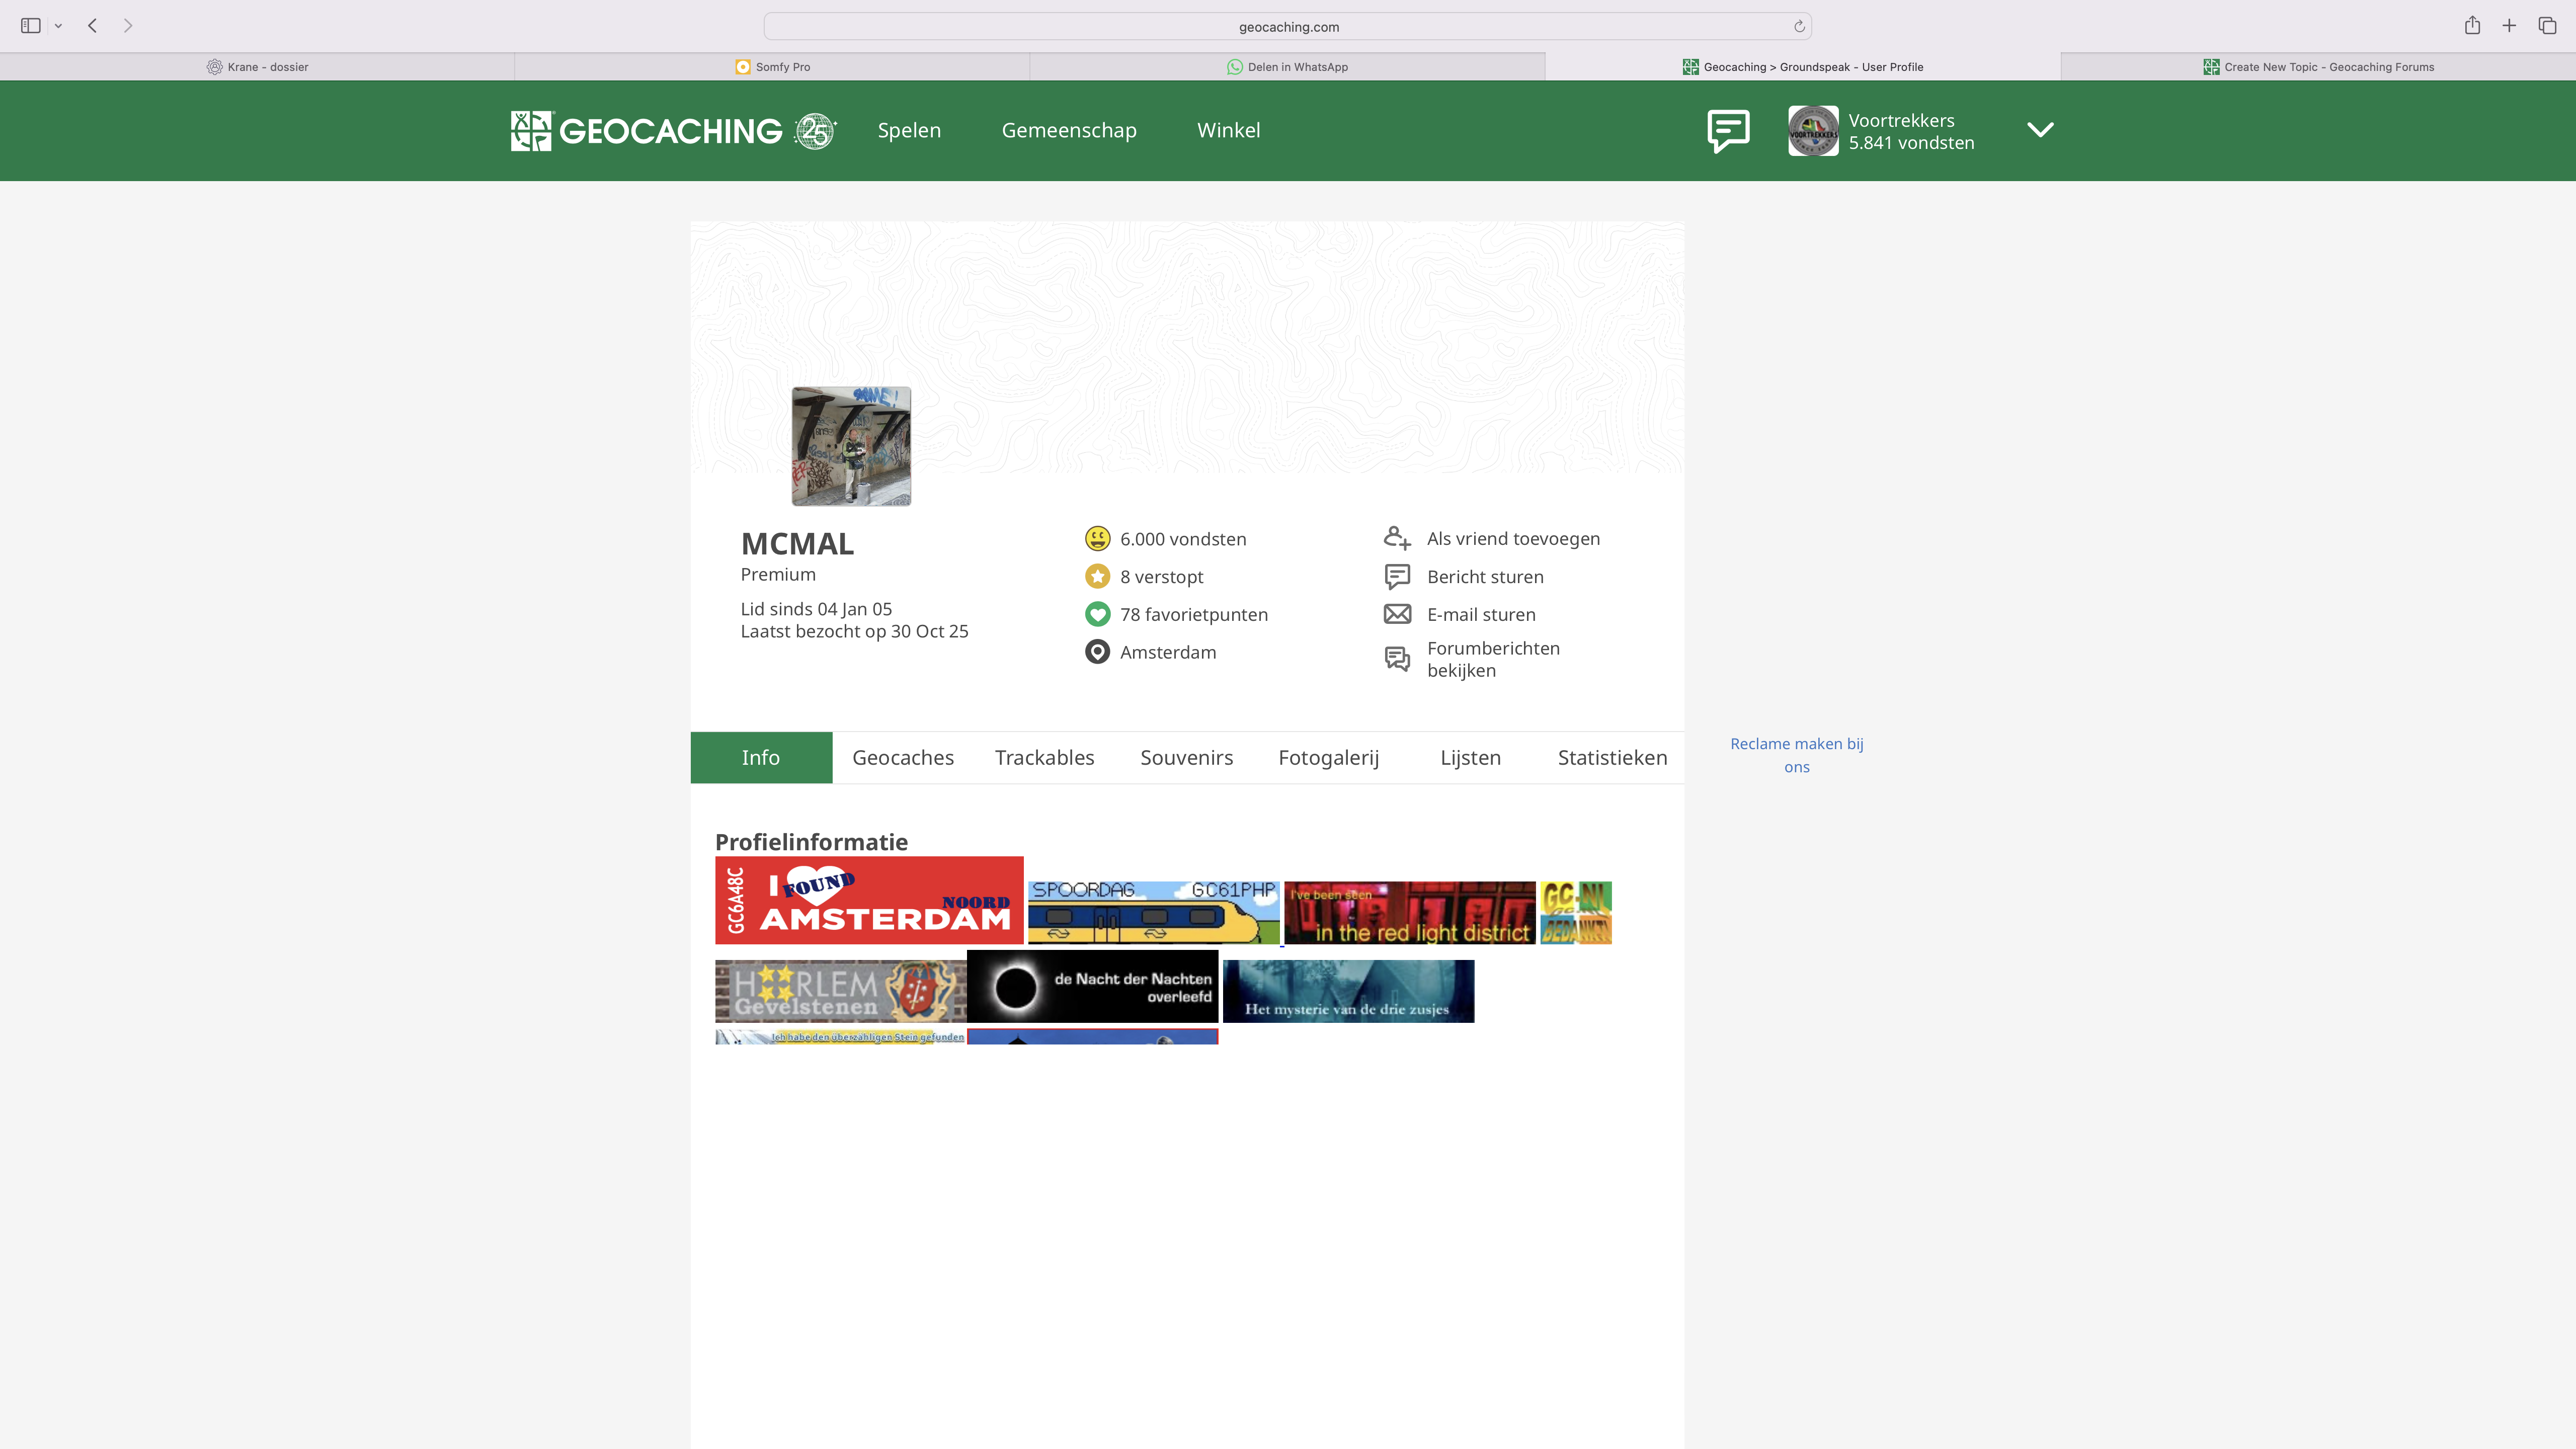Open the Gemeenschap menu
This screenshot has width=2576, height=1449.
click(x=1069, y=130)
